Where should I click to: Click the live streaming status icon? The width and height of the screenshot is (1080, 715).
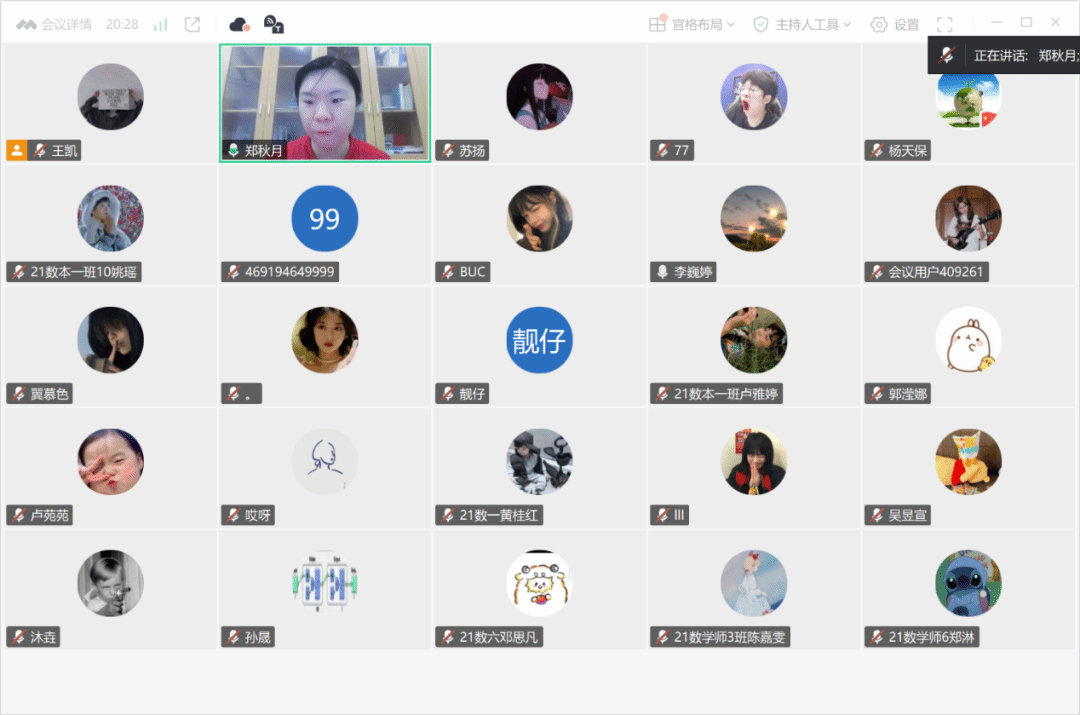[273, 24]
